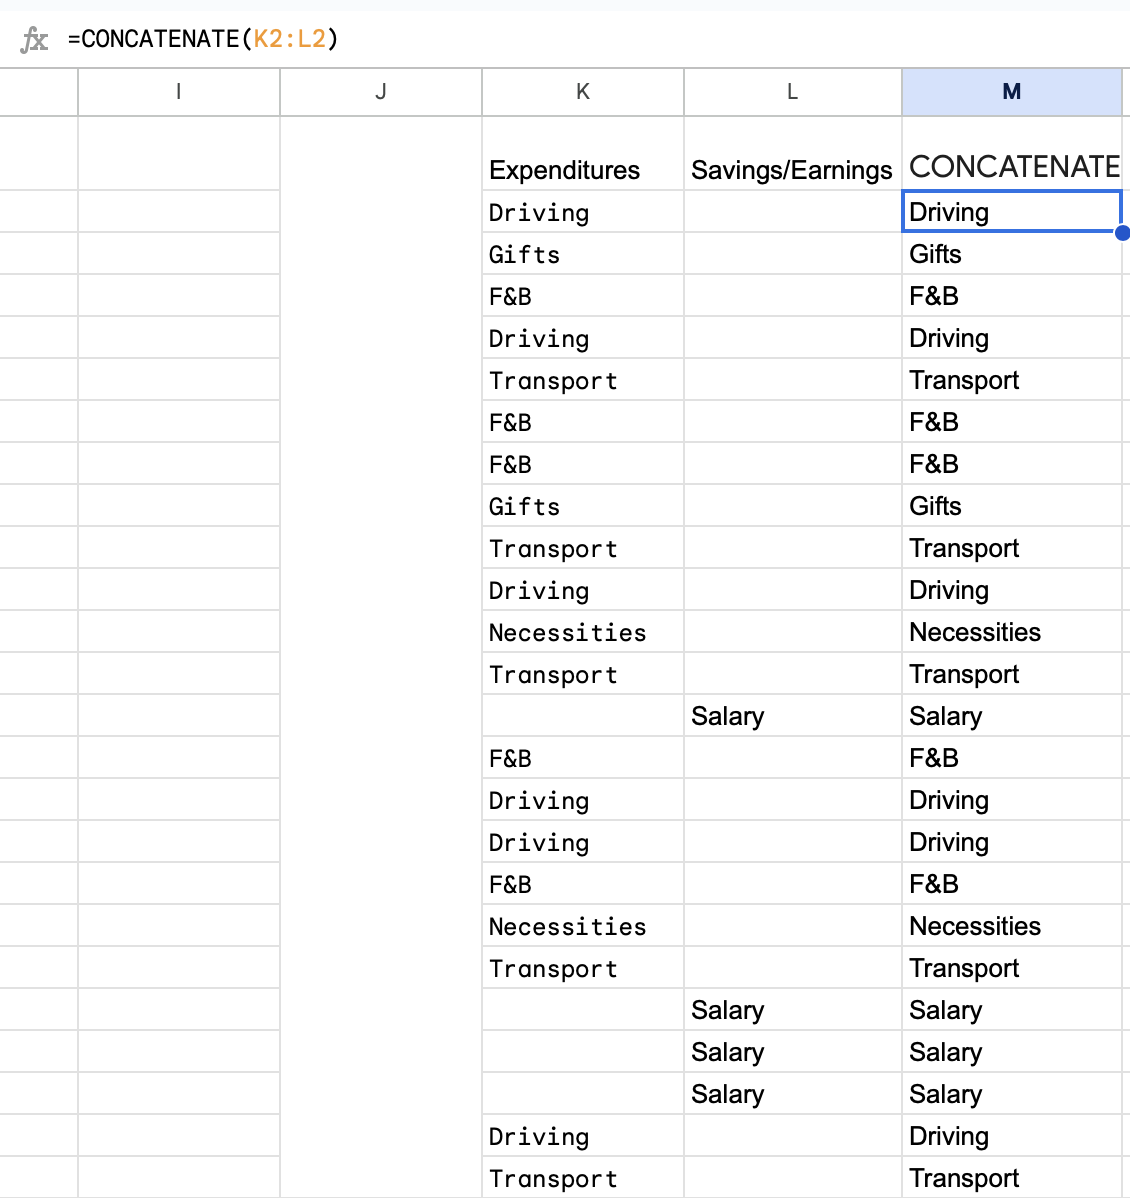
Task: Select the column K Gifts cell directly below Driving
Action: point(583,254)
